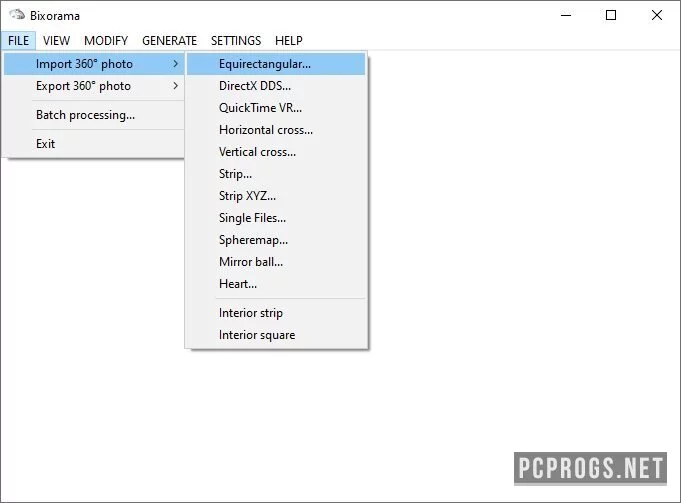Image resolution: width=681 pixels, height=503 pixels.
Task: Choose Batch processing... from File menu
Action: [x=94, y=115]
